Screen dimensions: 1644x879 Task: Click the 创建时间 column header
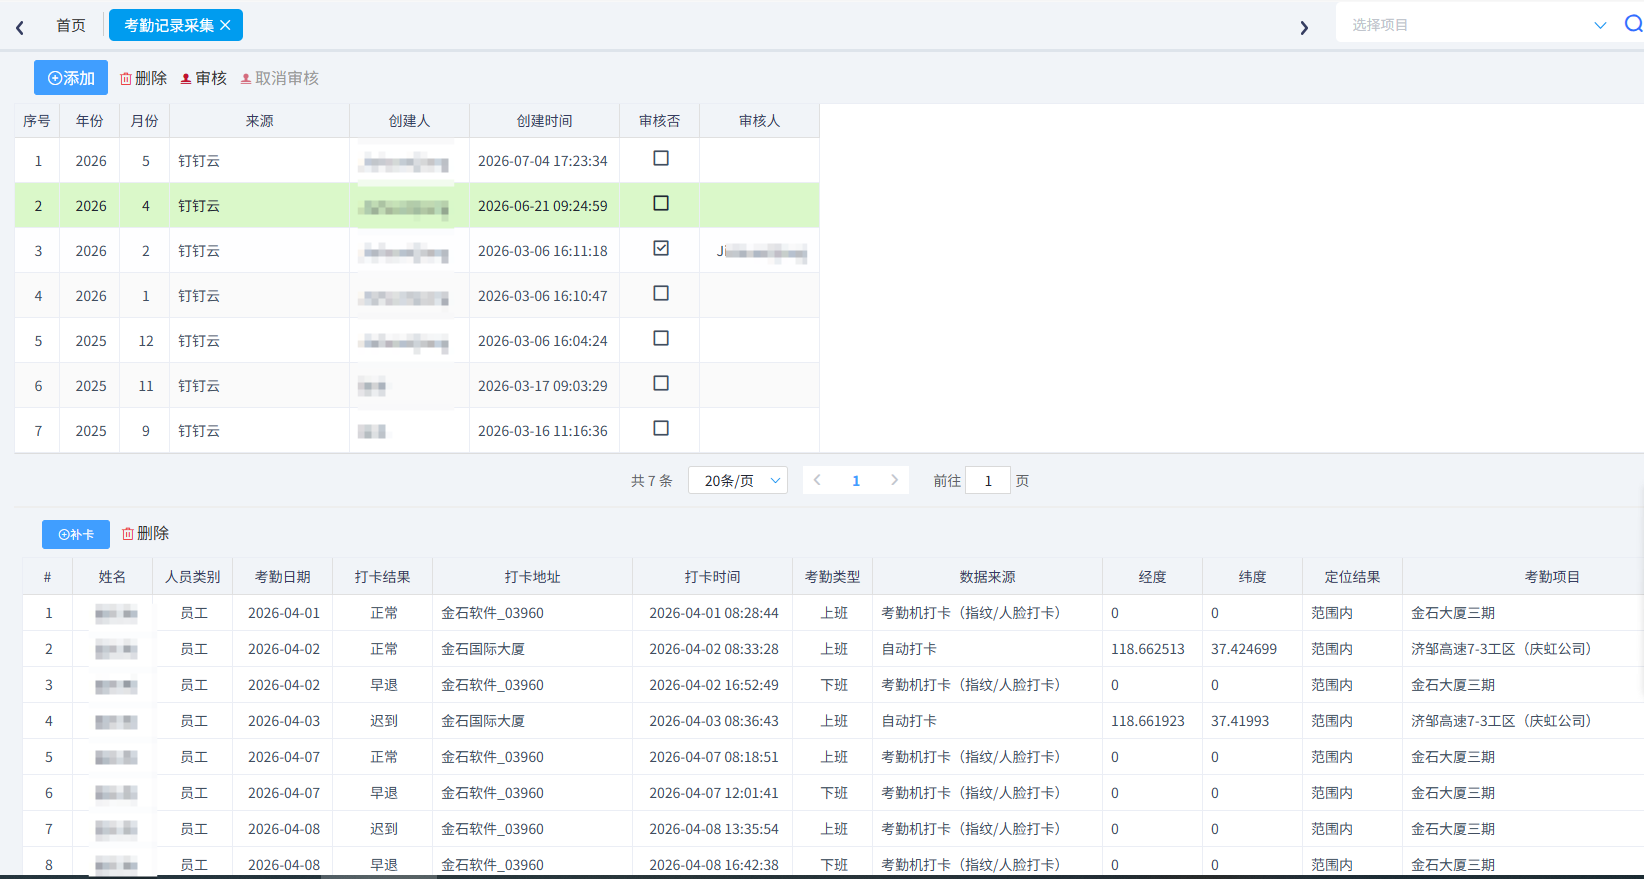point(545,121)
